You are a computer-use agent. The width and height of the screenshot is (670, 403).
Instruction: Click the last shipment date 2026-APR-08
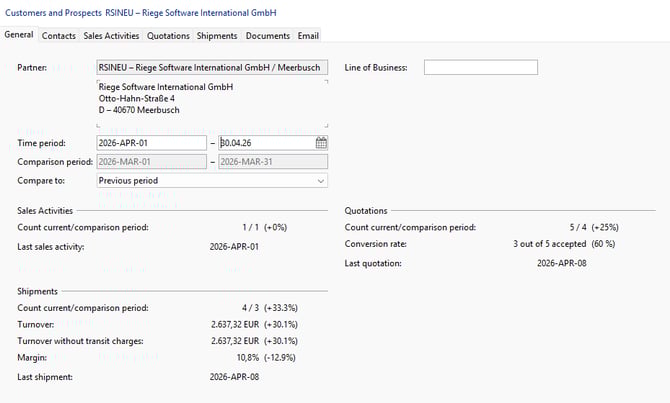(234, 377)
